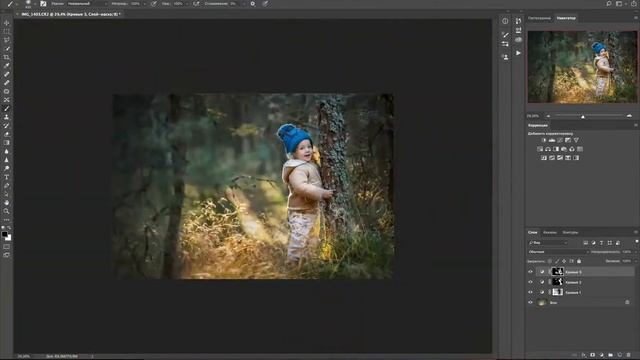Add a Levels adjustment layer
Viewport: 640px width, 360px height.
[x=552, y=140]
